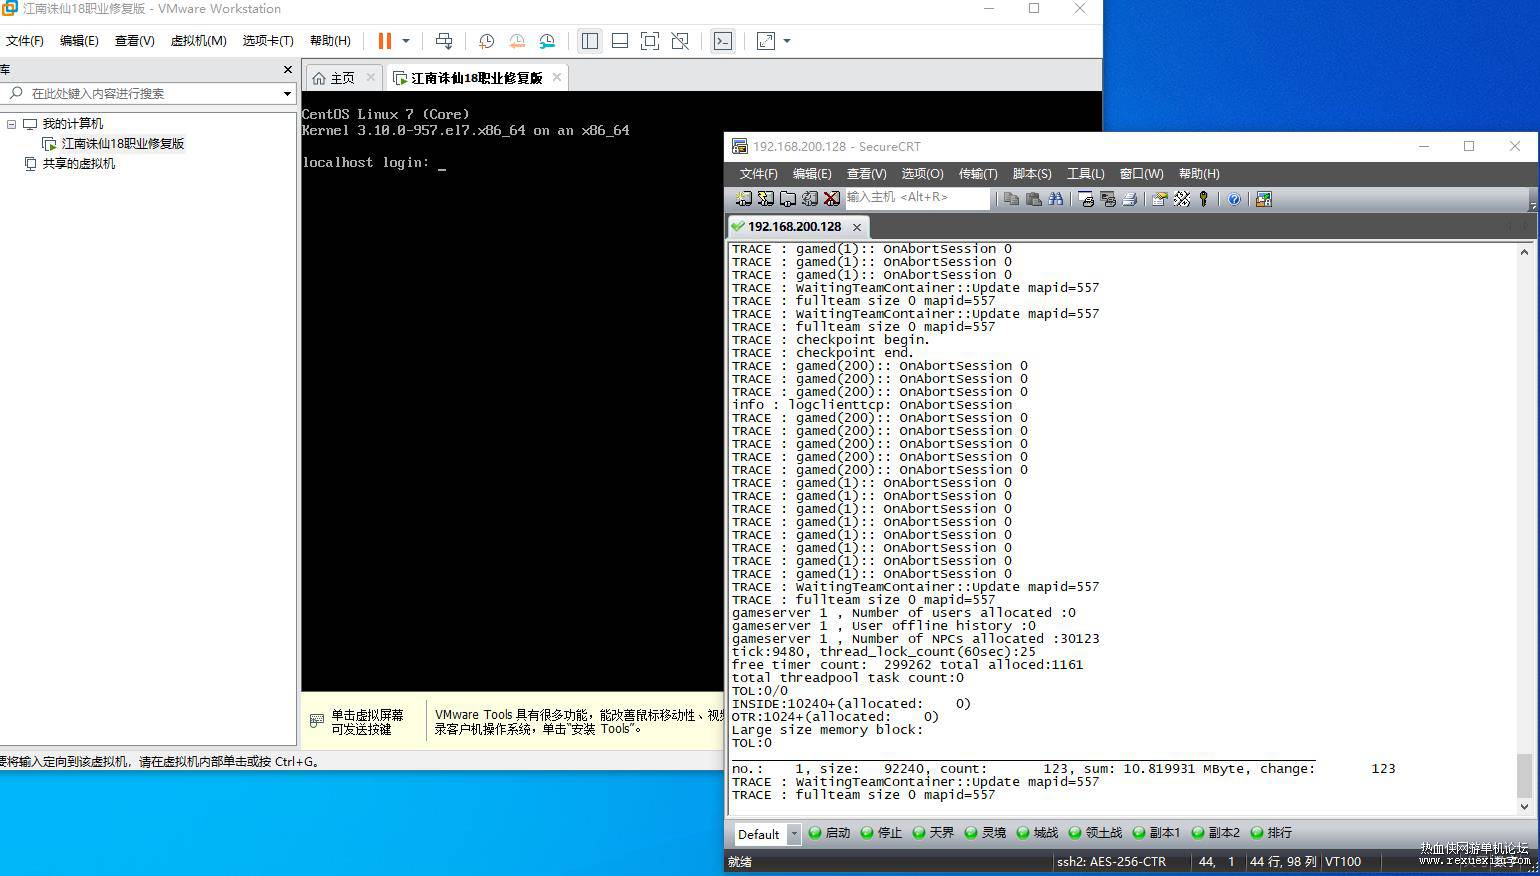The width and height of the screenshot is (1540, 876).
Task: Pause the virtual machine with the orange button
Action: pos(384,41)
